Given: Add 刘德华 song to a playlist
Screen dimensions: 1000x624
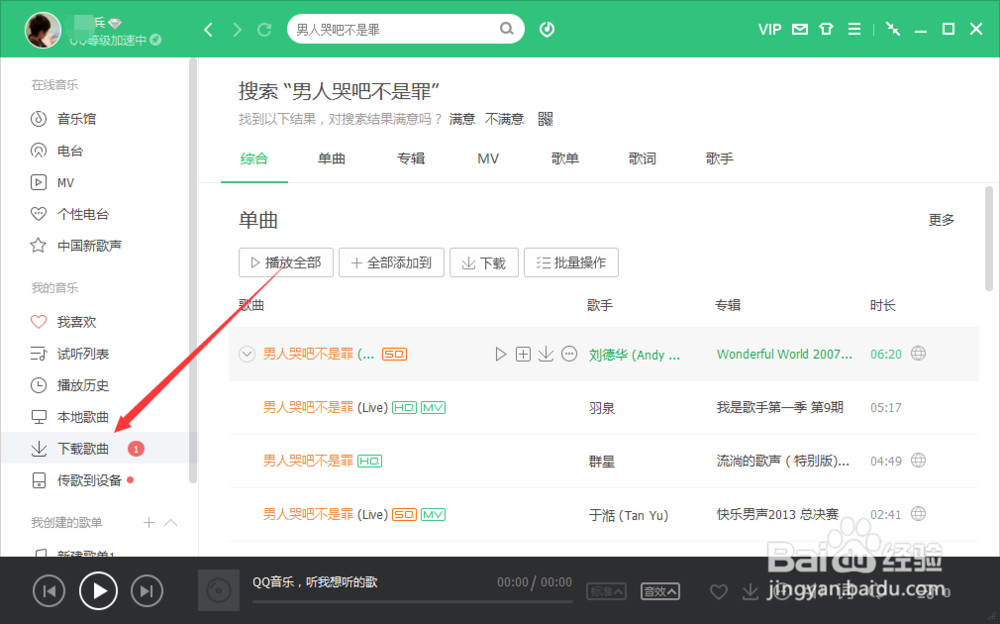Looking at the screenshot, I should tap(523, 354).
